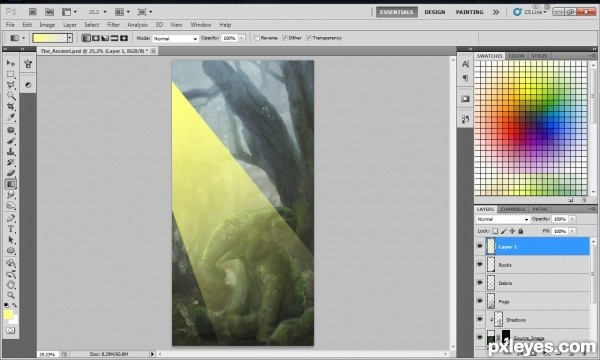600x360 pixels.
Task: Select the Rectangular Marquee tool
Action: click(11, 74)
